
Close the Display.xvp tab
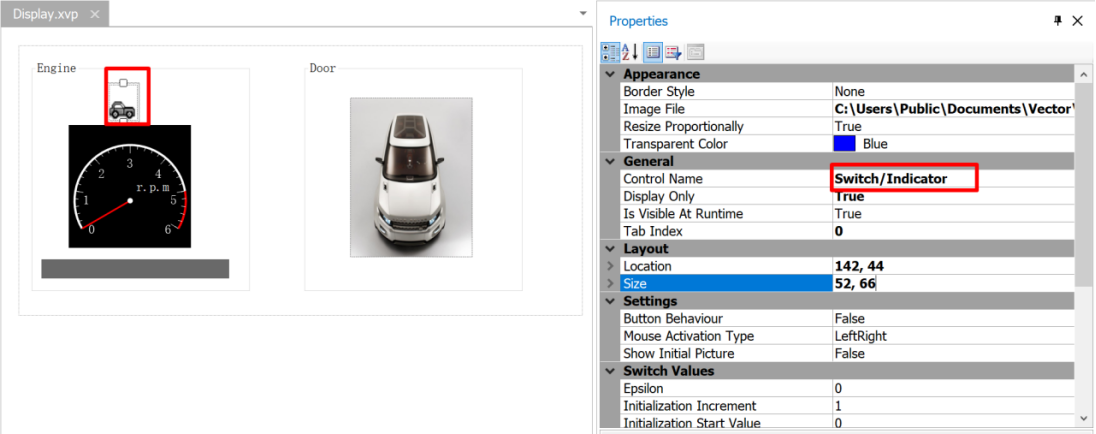(x=95, y=14)
